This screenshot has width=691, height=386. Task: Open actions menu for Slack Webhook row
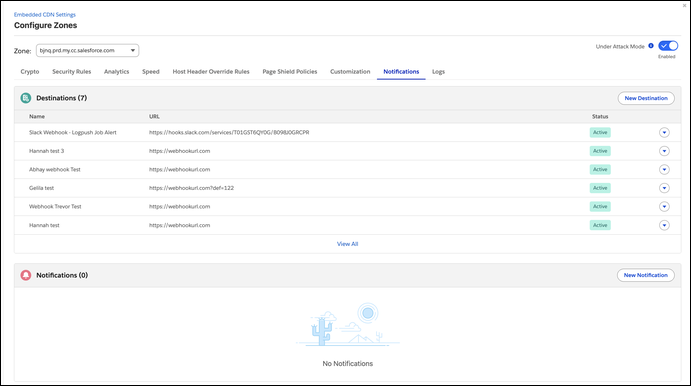(x=664, y=132)
